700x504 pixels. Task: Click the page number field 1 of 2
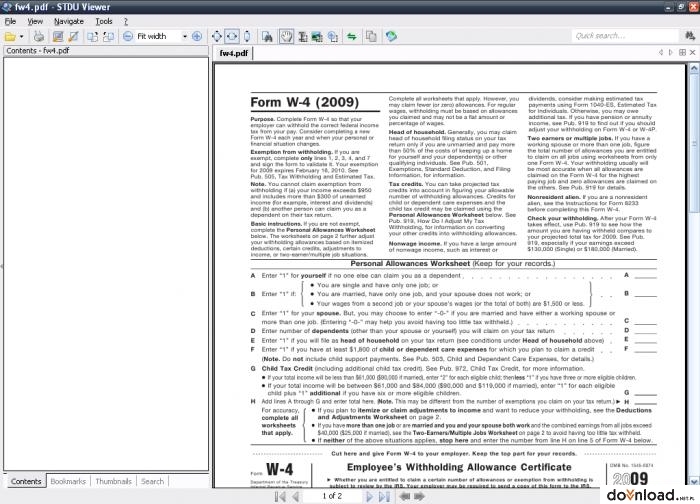(x=332, y=496)
